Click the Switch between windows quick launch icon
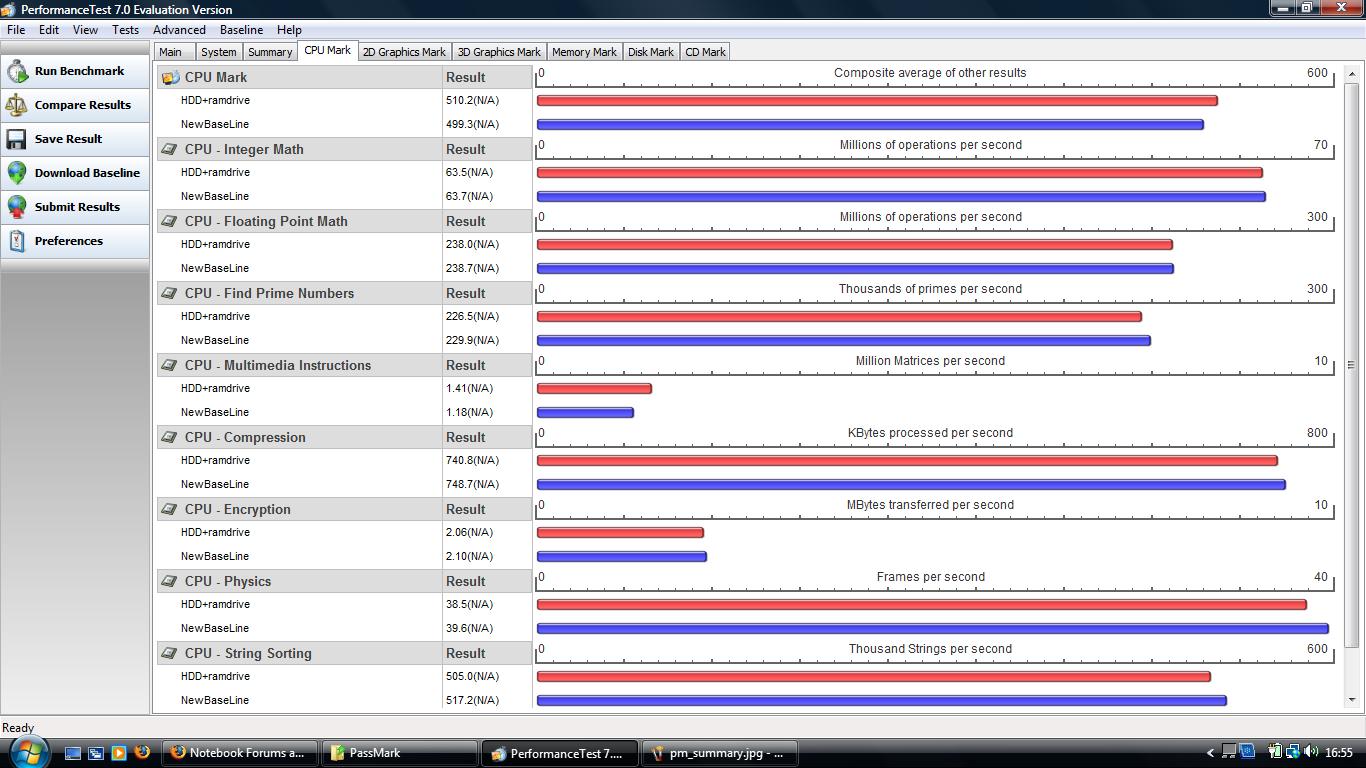Viewport: 1366px width, 768px height. [x=96, y=753]
